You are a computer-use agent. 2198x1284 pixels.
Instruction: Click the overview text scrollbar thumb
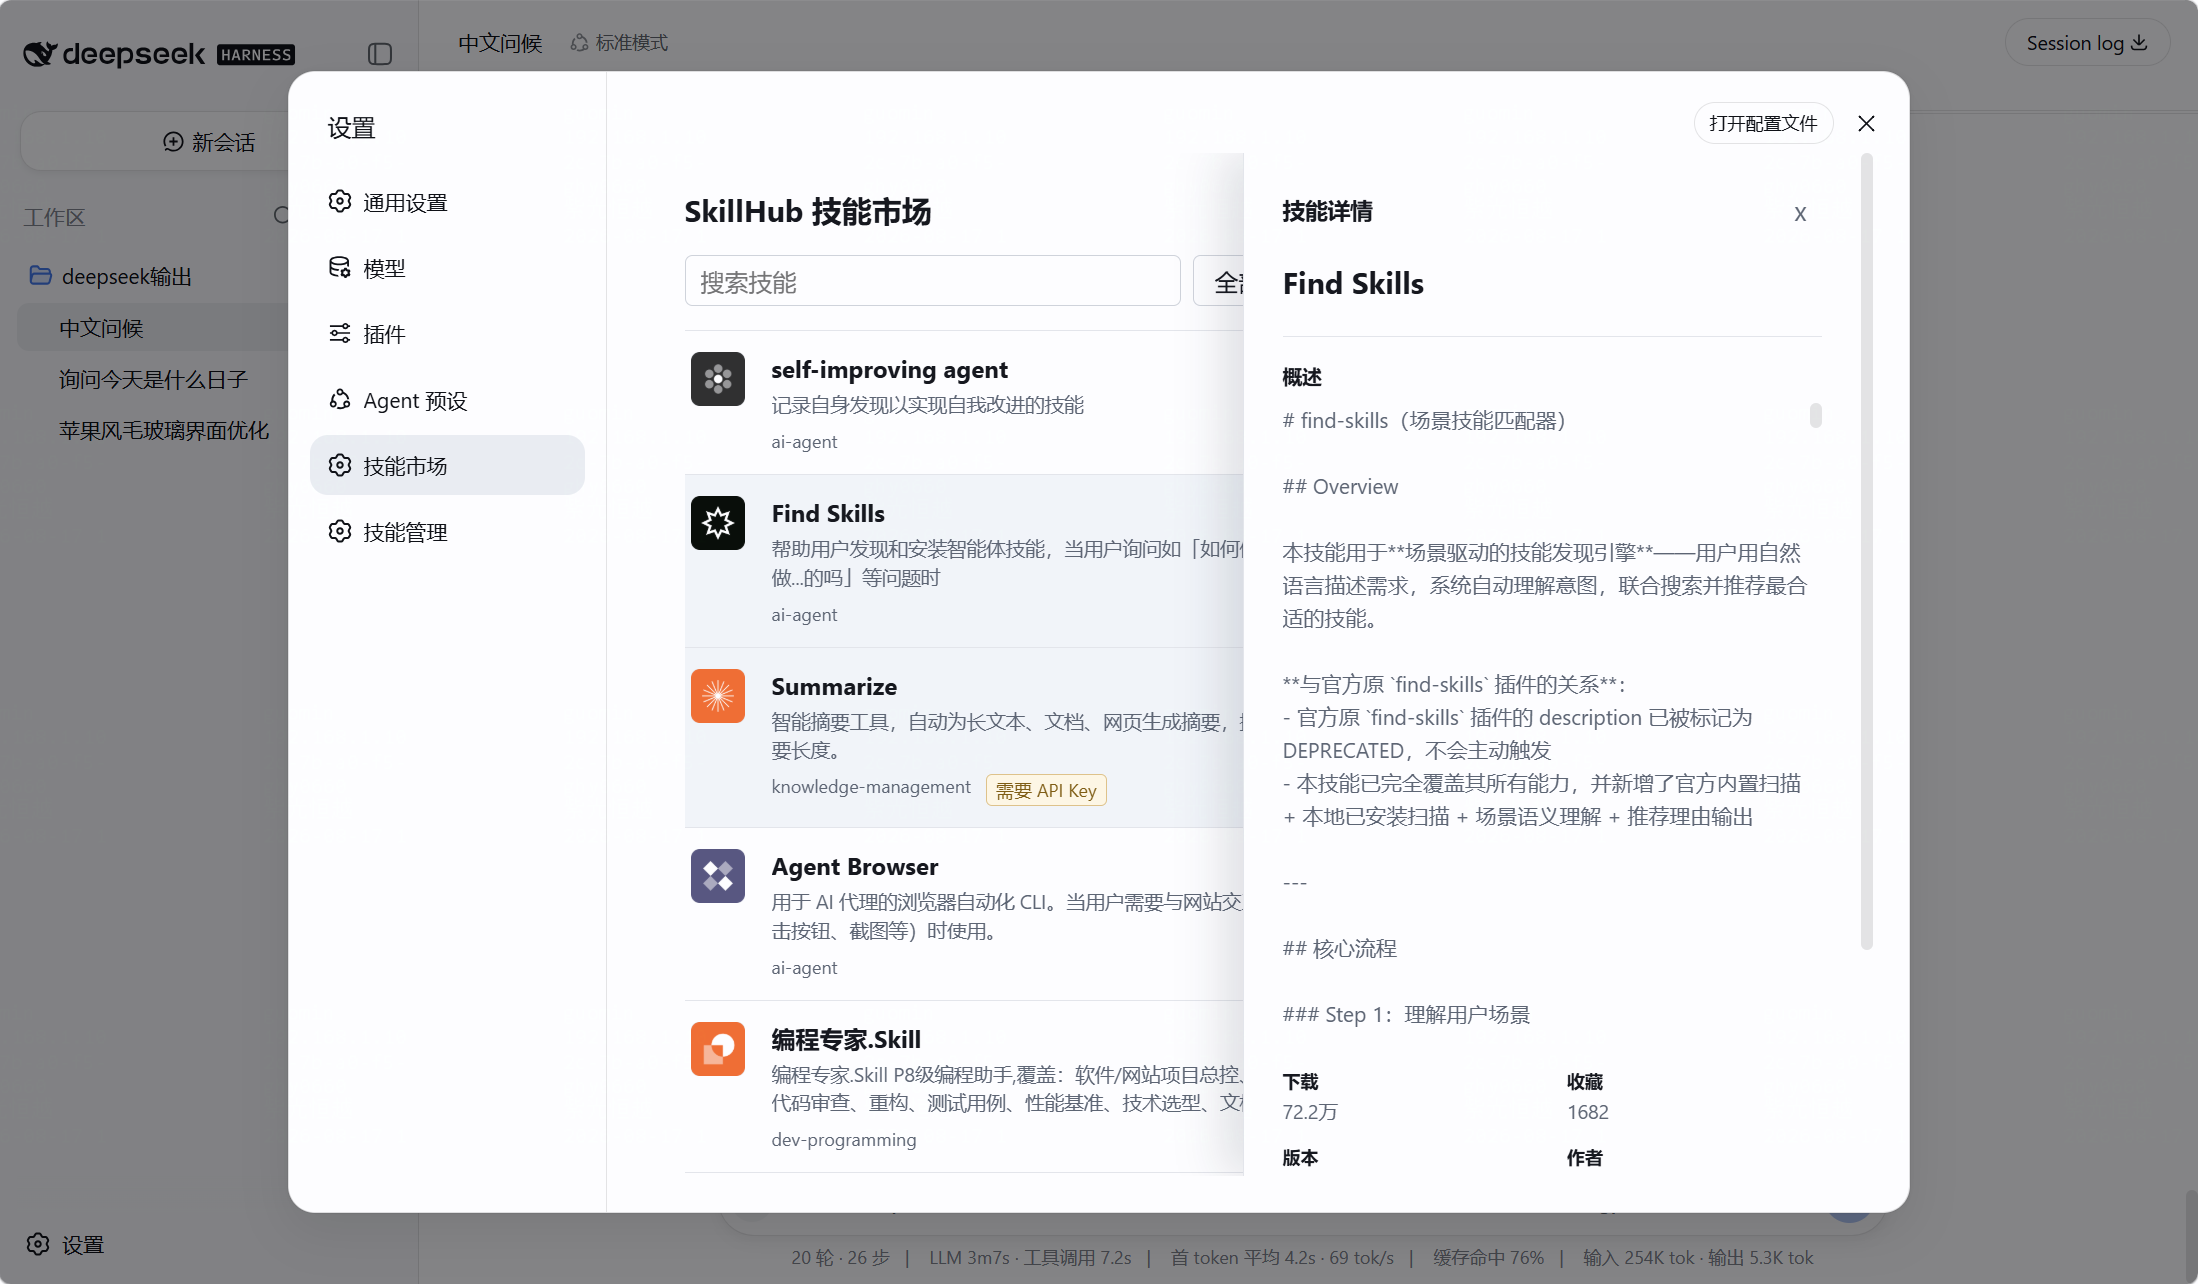pos(1816,415)
